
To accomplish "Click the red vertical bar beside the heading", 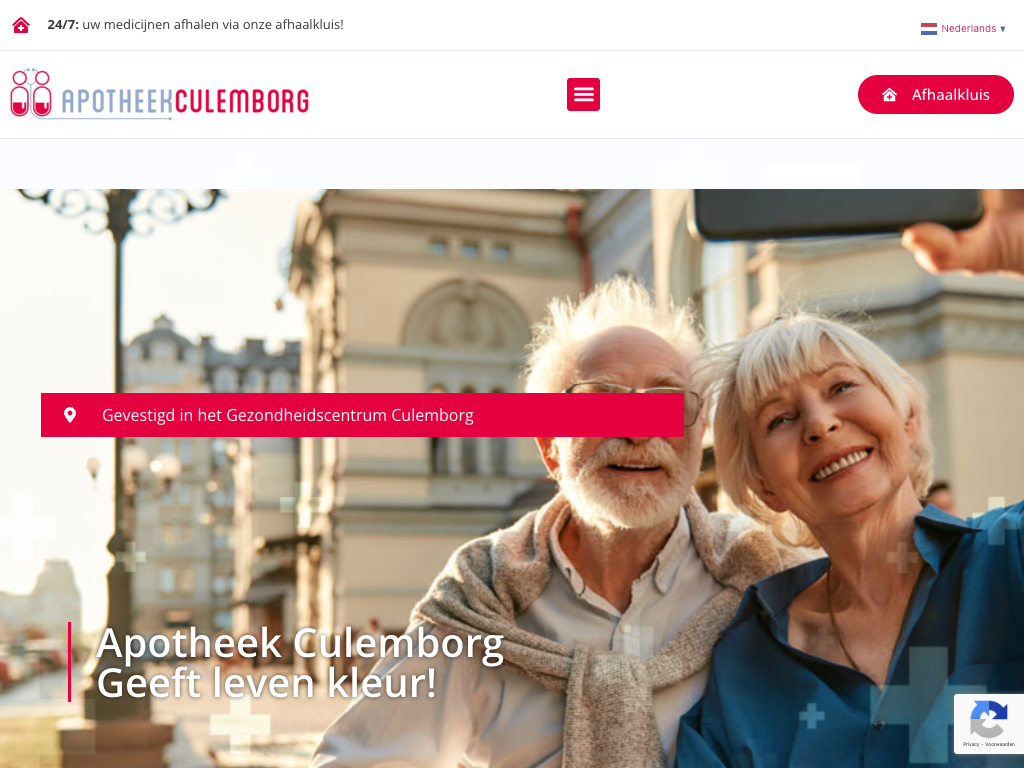I will pyautogui.click(x=69, y=662).
